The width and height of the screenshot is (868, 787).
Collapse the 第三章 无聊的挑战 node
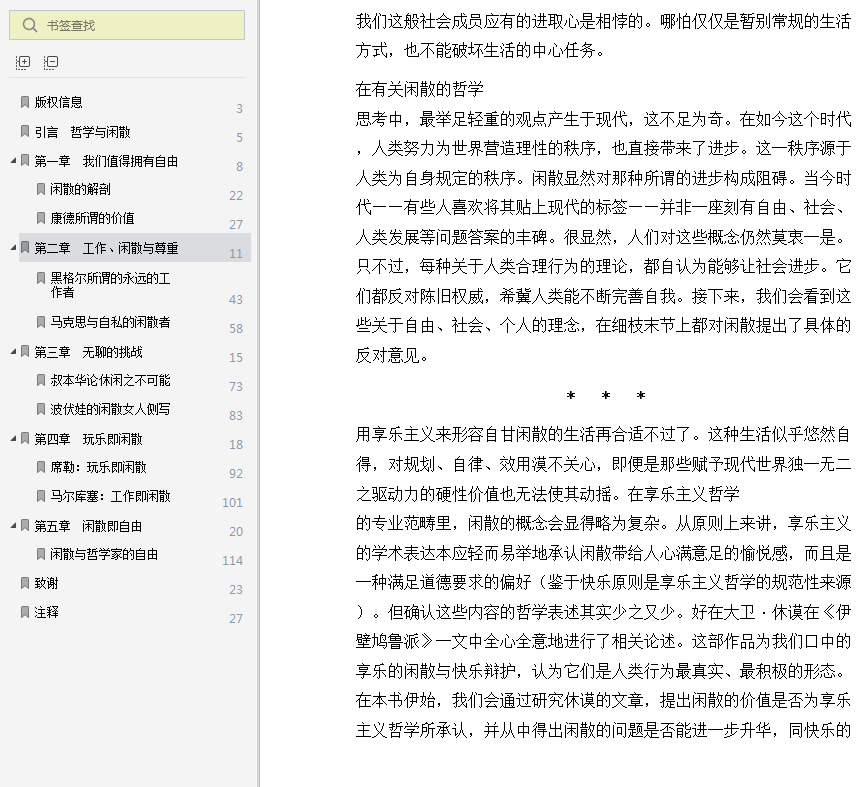13,351
